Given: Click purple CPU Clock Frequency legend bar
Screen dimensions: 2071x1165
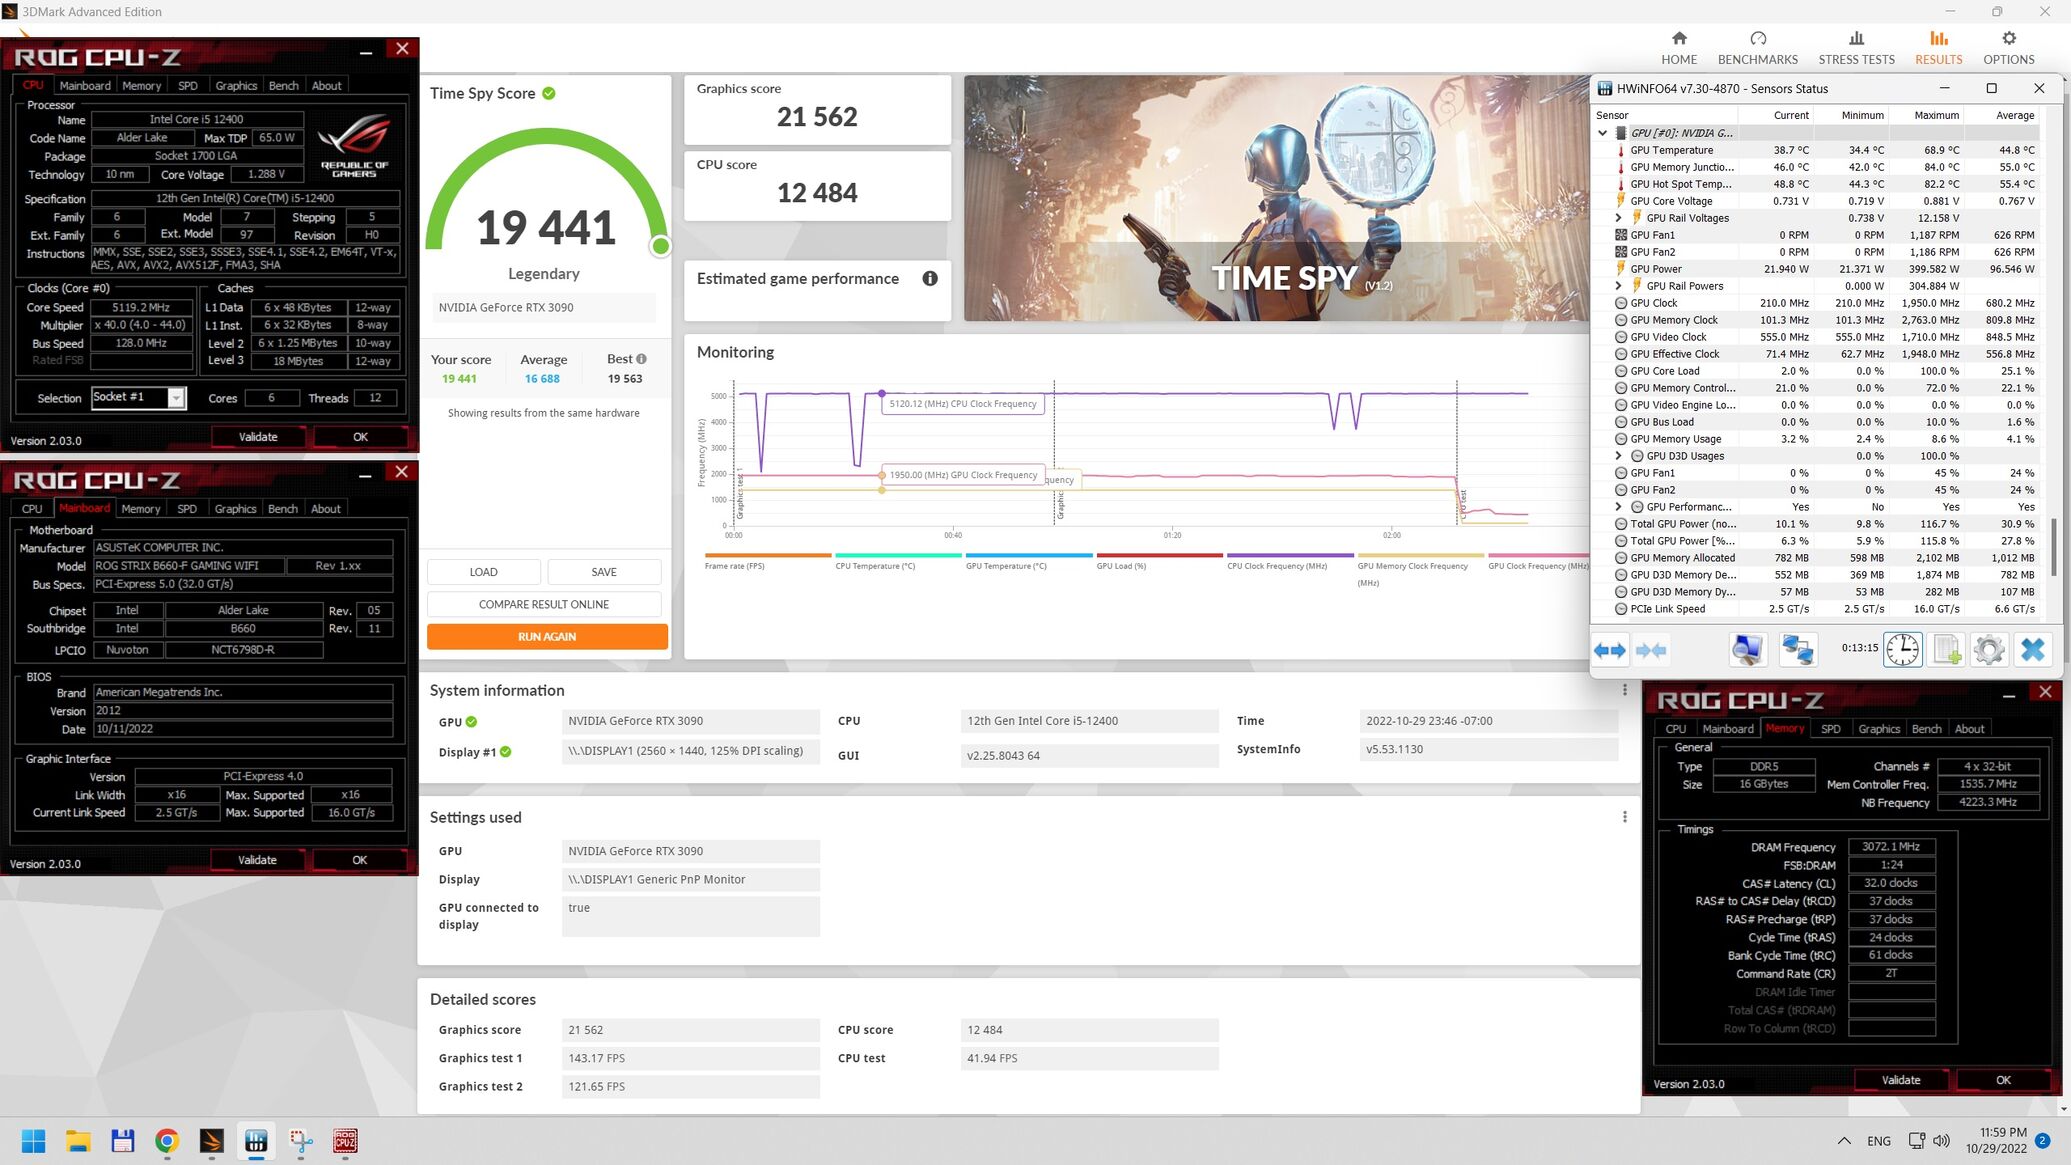Looking at the screenshot, I should click(x=1290, y=555).
